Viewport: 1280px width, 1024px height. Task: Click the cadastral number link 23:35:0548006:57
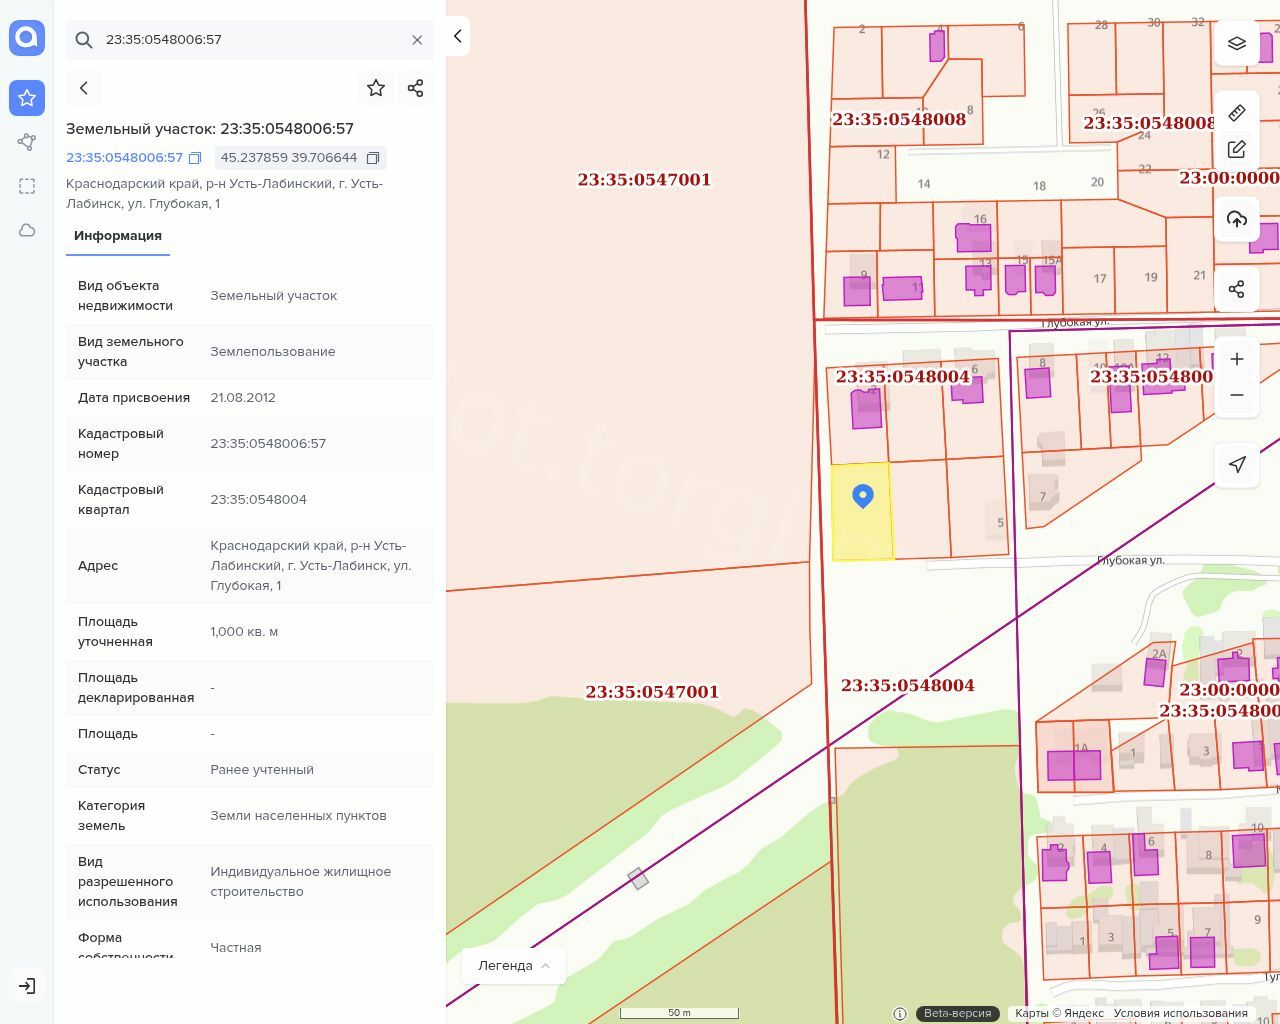[124, 158]
